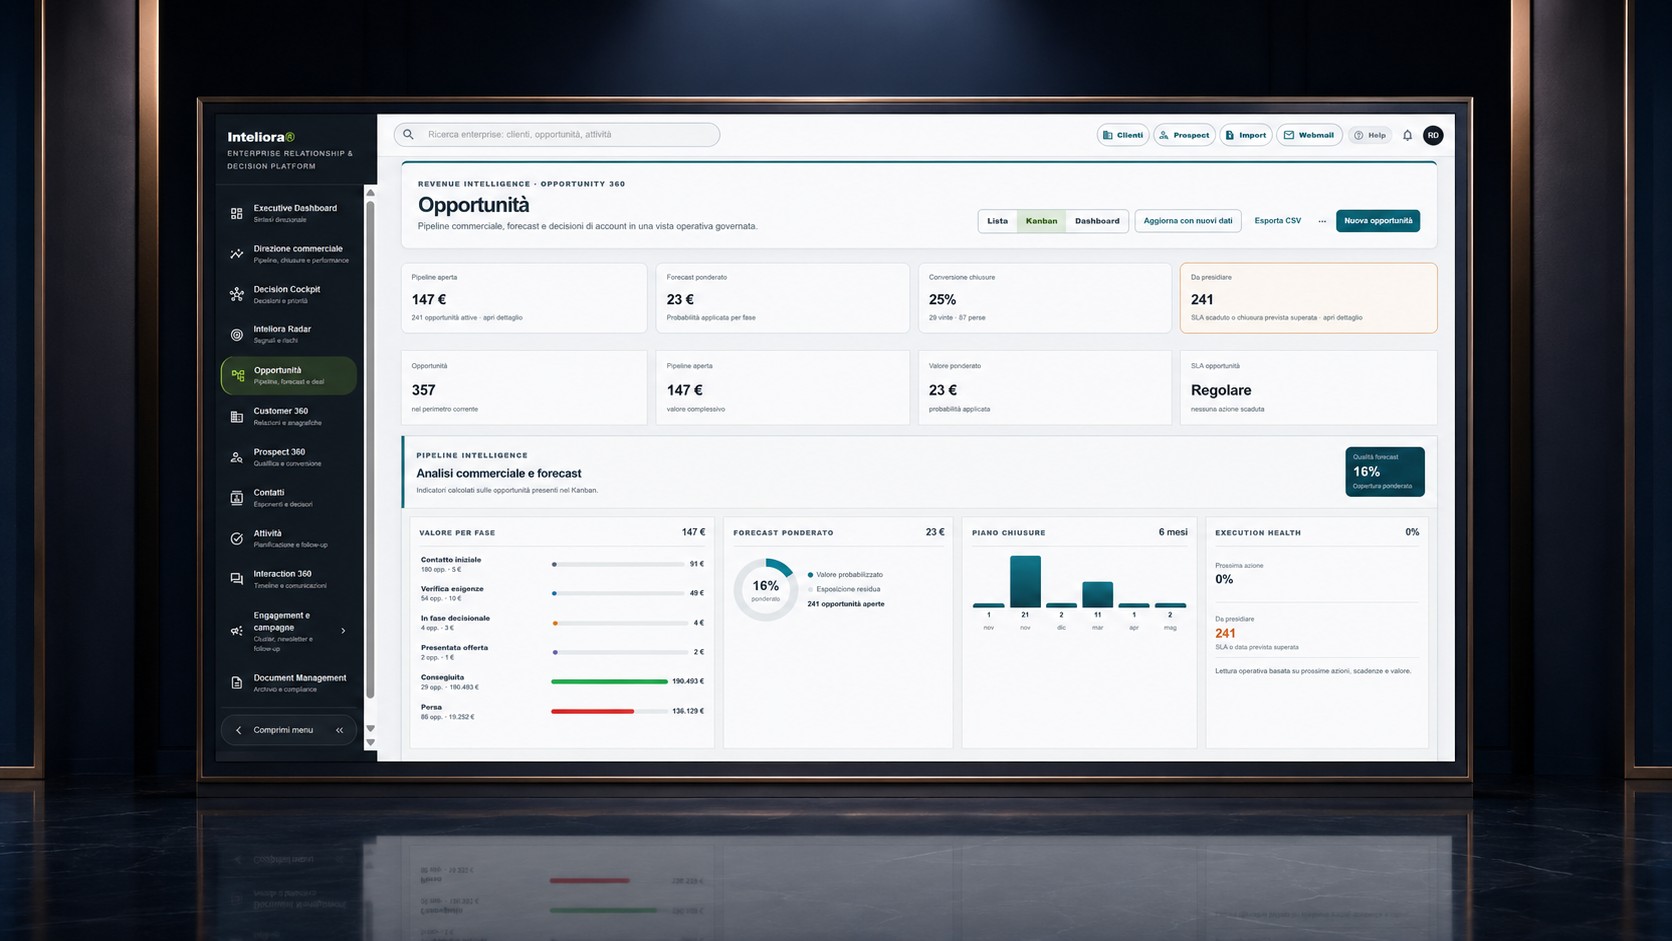
Task: Focus the Ricerca enterprise search field
Action: 557,134
